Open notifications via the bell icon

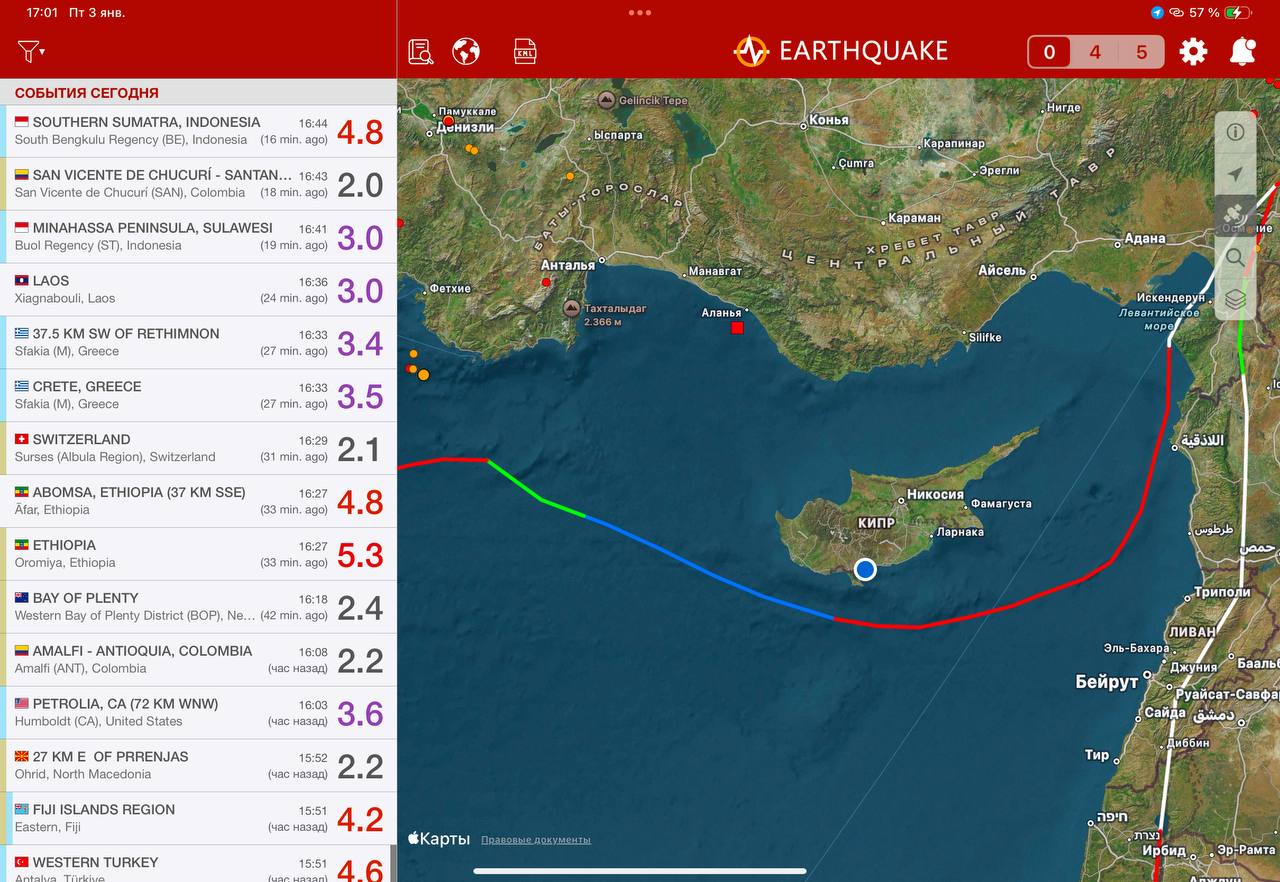[1243, 51]
